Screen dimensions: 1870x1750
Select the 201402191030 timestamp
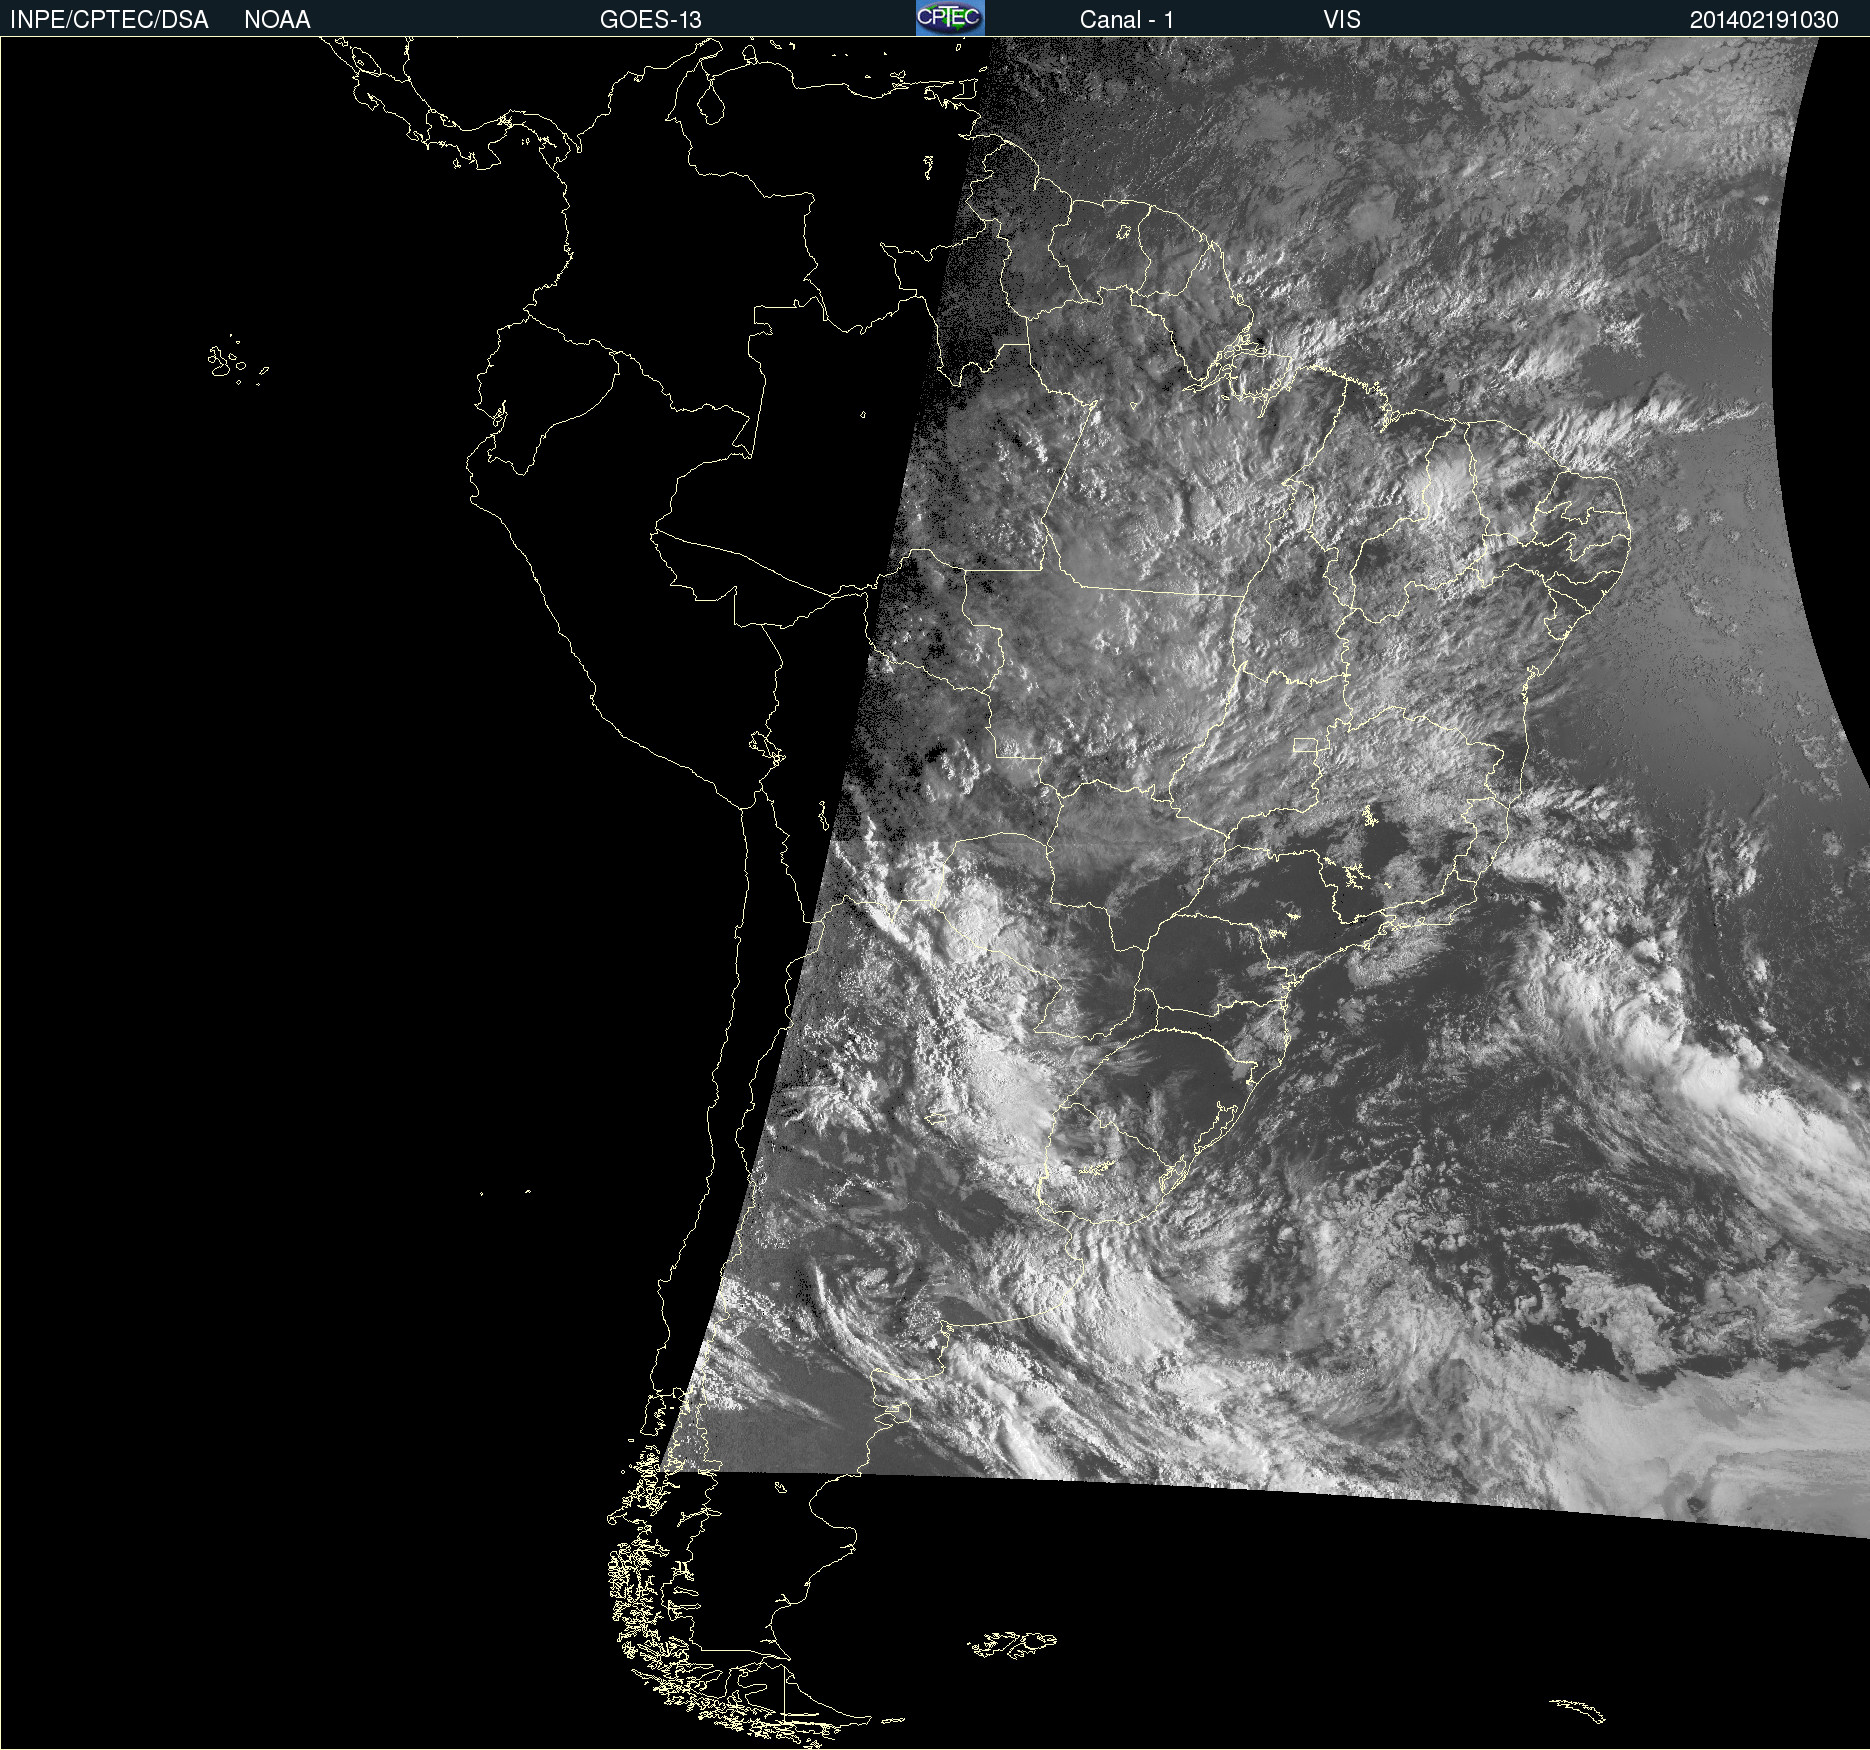pyautogui.click(x=1764, y=20)
